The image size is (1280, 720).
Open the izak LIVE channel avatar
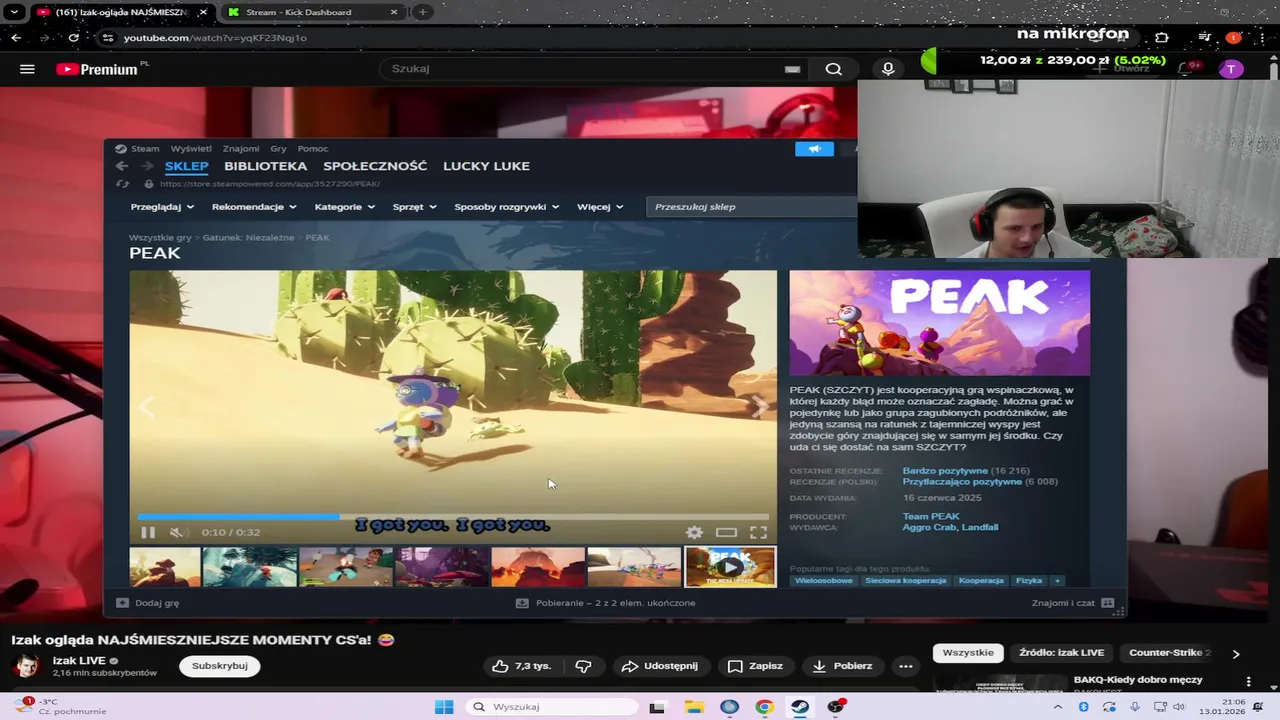click(x=27, y=666)
